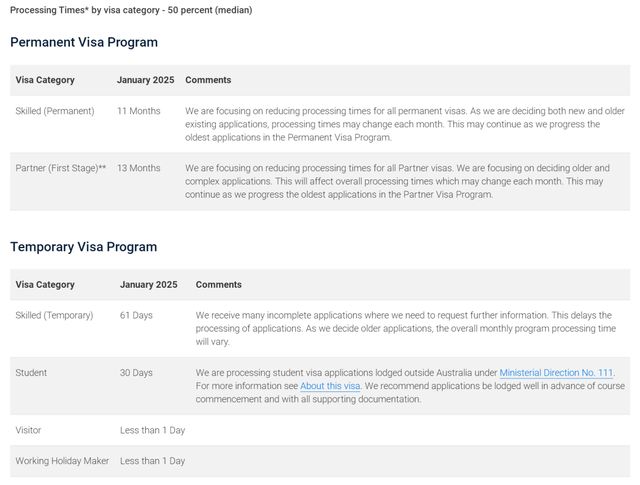Click Comments header in Permanent Visa table
The height and width of the screenshot is (485, 640).
(208, 80)
